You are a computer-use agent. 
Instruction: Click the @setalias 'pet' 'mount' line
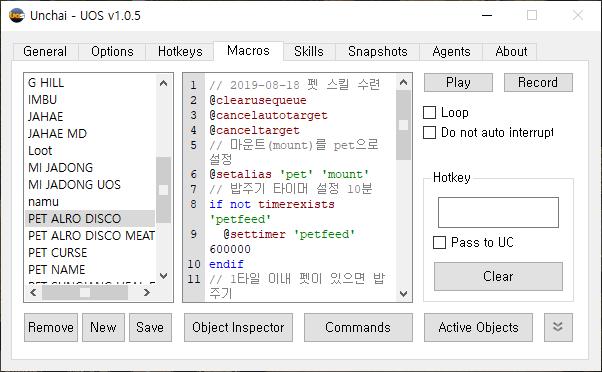tap(289, 174)
